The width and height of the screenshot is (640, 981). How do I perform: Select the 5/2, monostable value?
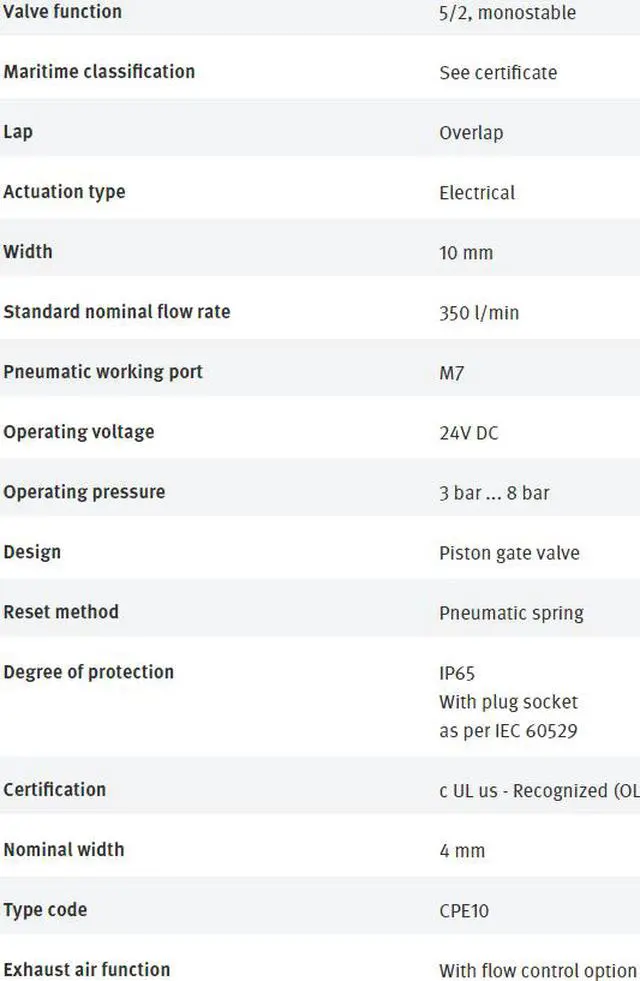coord(507,13)
